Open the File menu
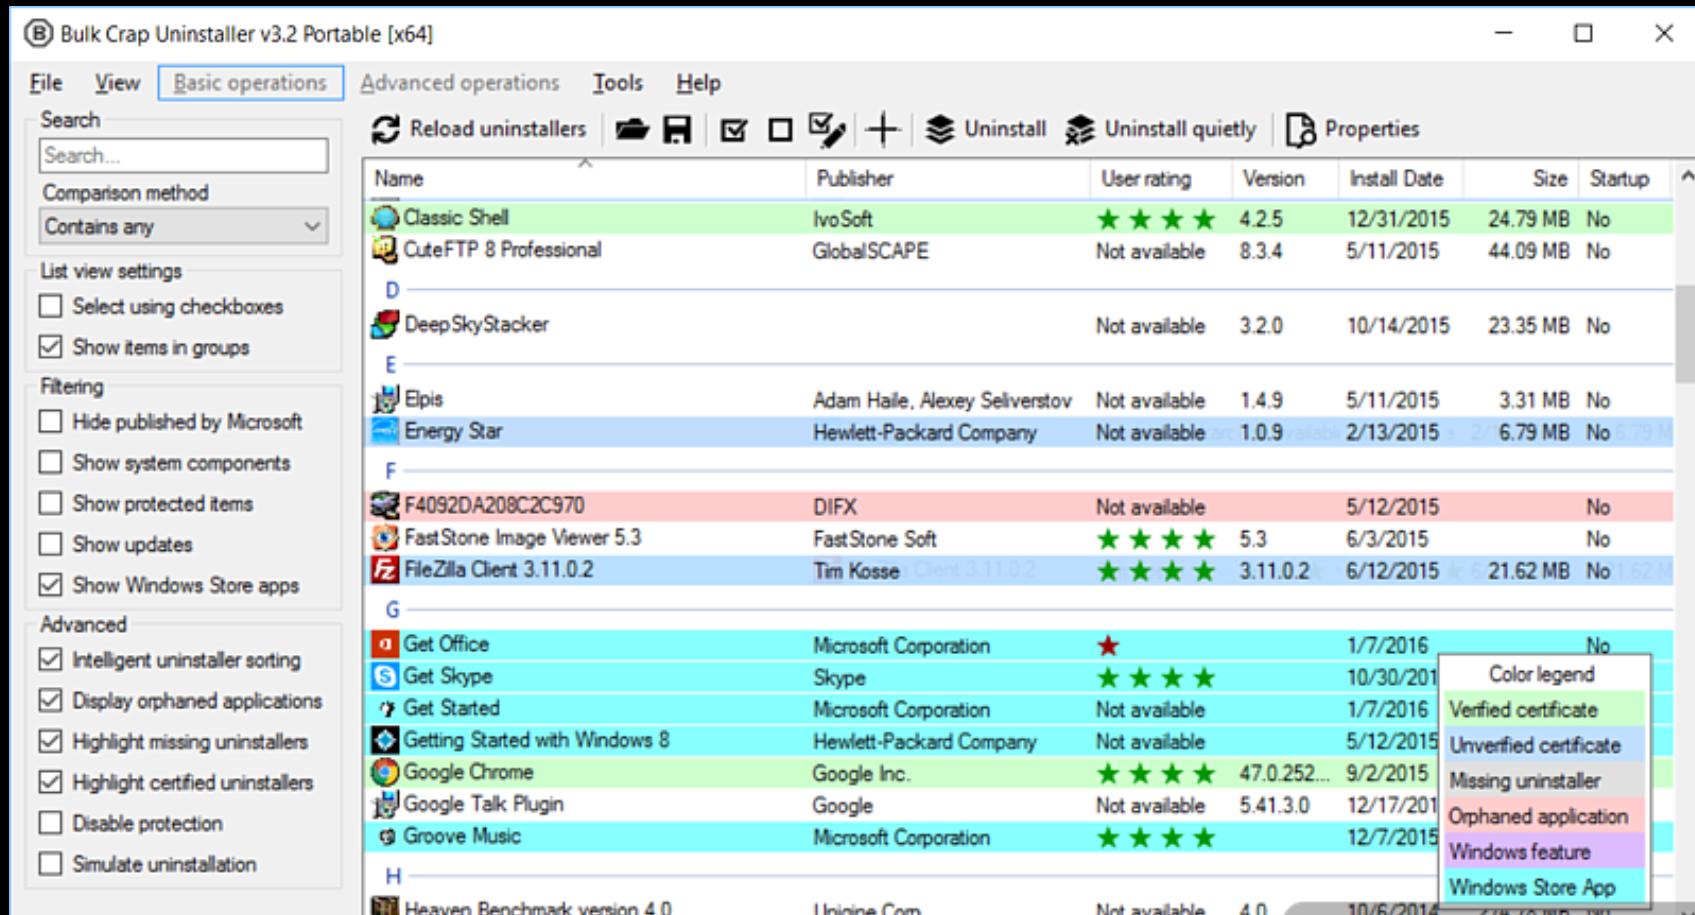 pos(46,83)
